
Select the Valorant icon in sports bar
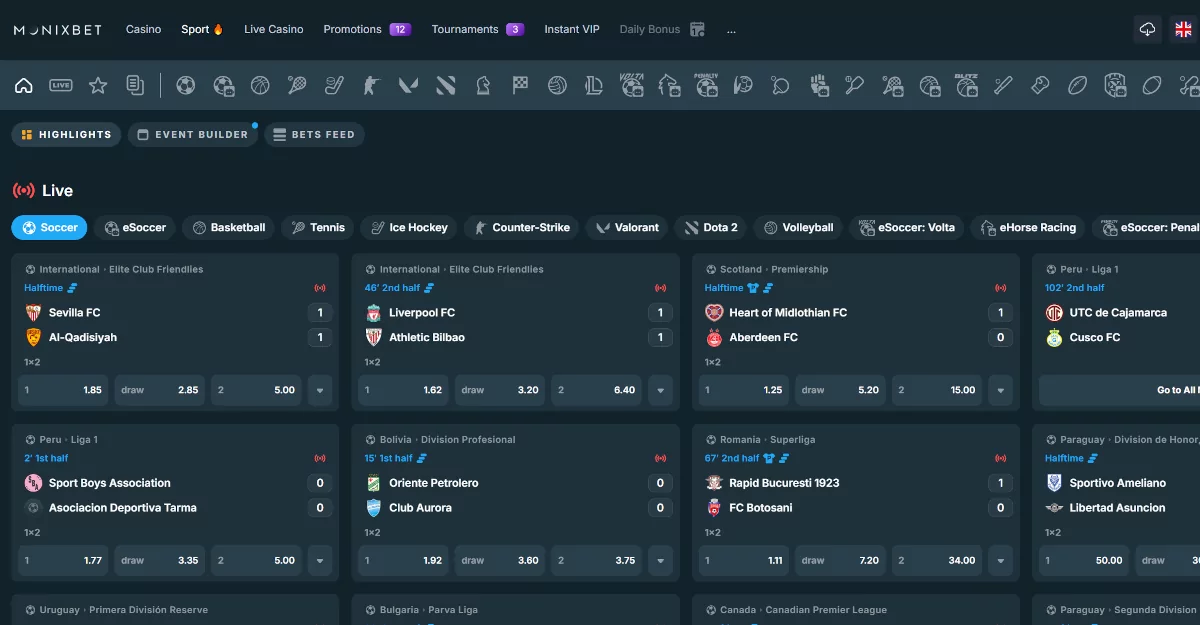click(x=408, y=85)
